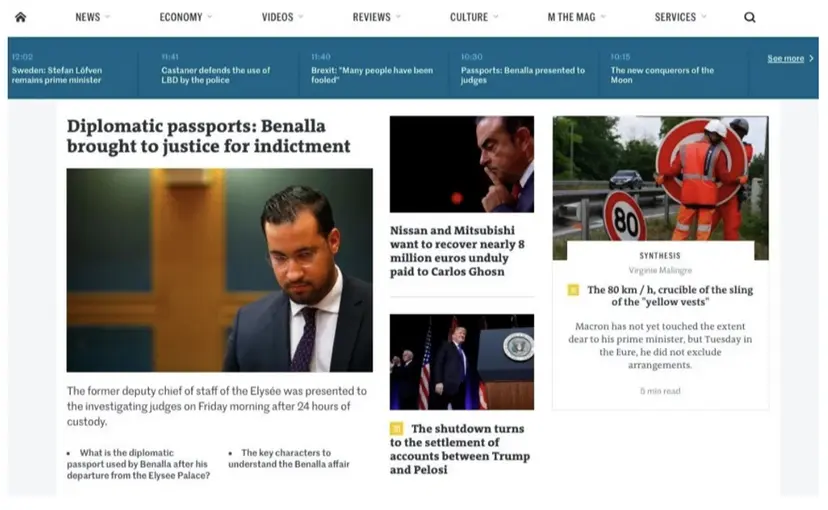The image size is (828, 510).
Task: Open Brexit 'Many people have been fooled' item
Action: 372,75
